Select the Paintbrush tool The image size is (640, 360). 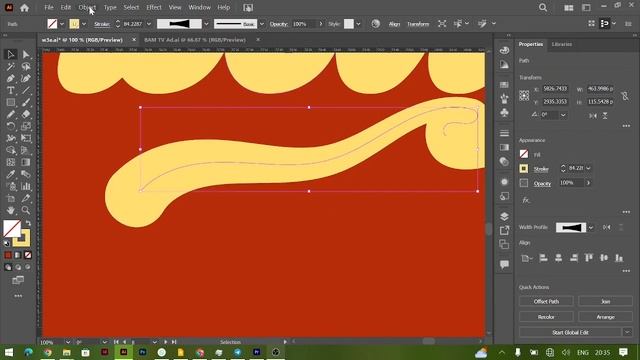pos(26,102)
